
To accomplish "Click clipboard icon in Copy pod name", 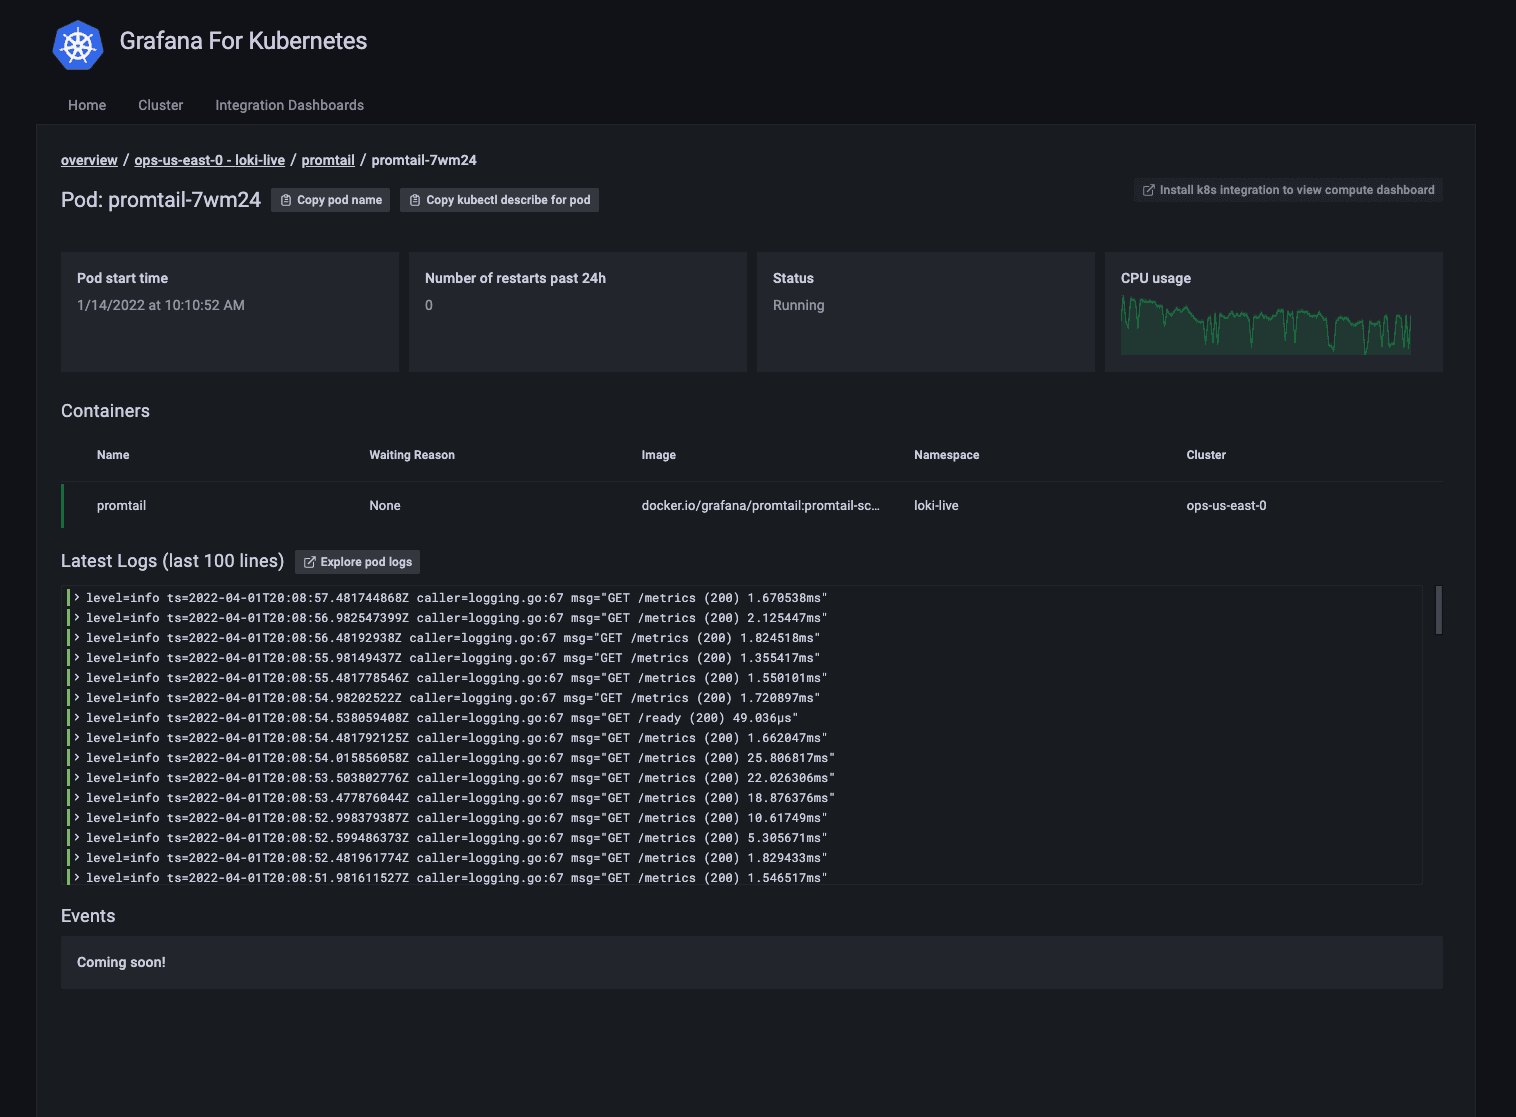I will click(286, 200).
